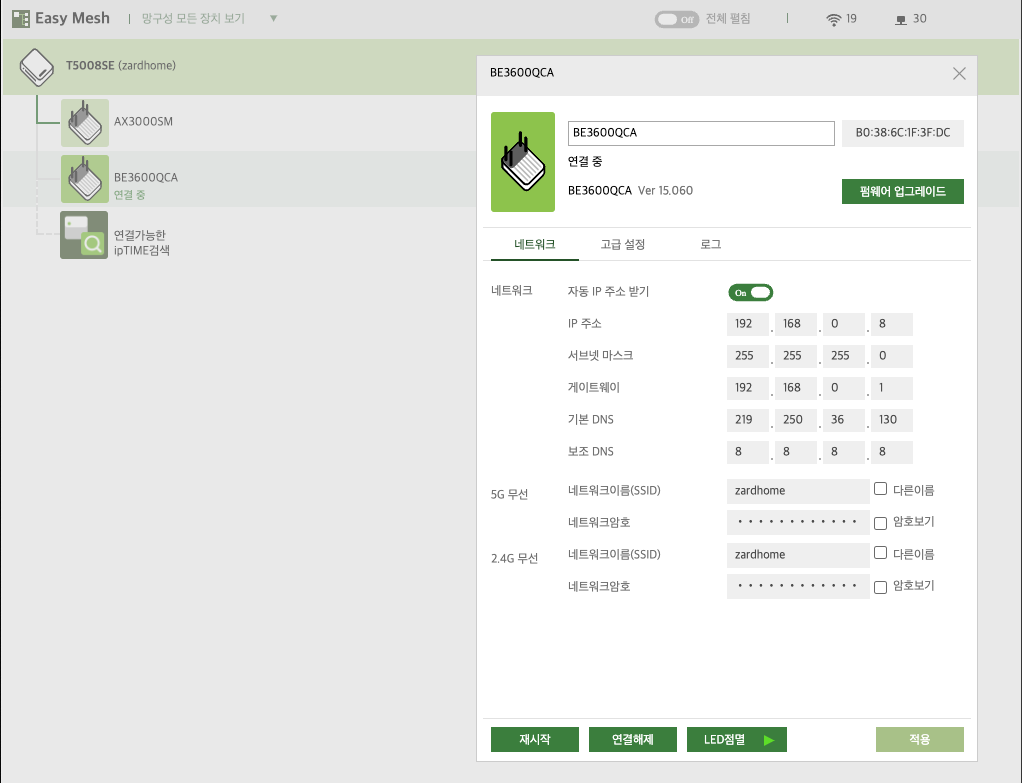The height and width of the screenshot is (783, 1022).
Task: Click the 적용 button
Action: coord(919,739)
